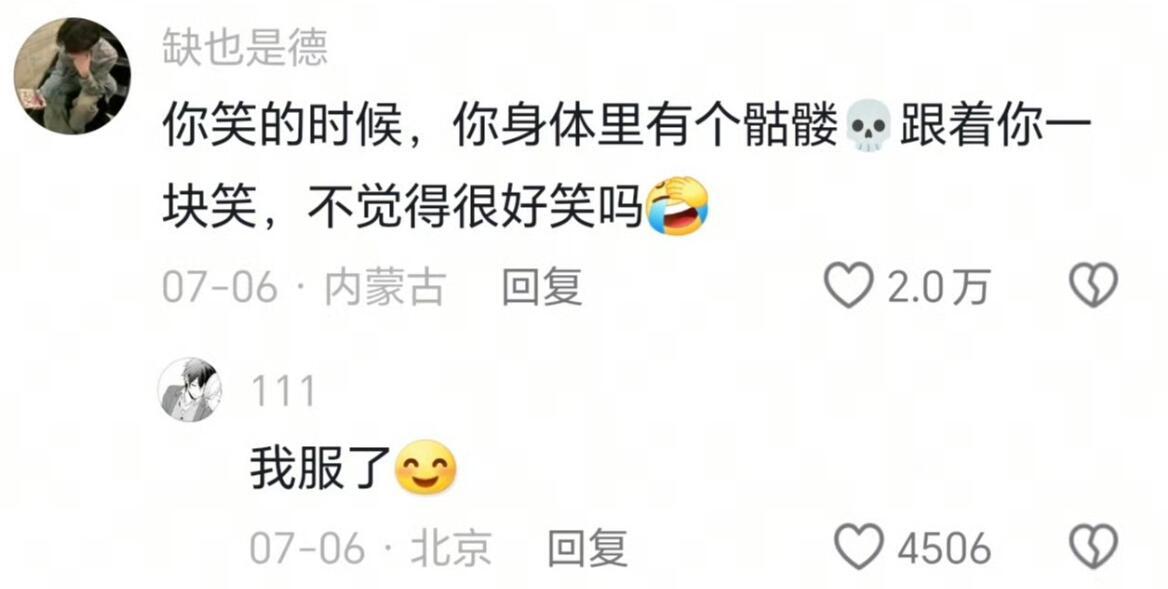Reply to the 内蒙古 comment via 回复
The image size is (1168, 589).
(542, 287)
